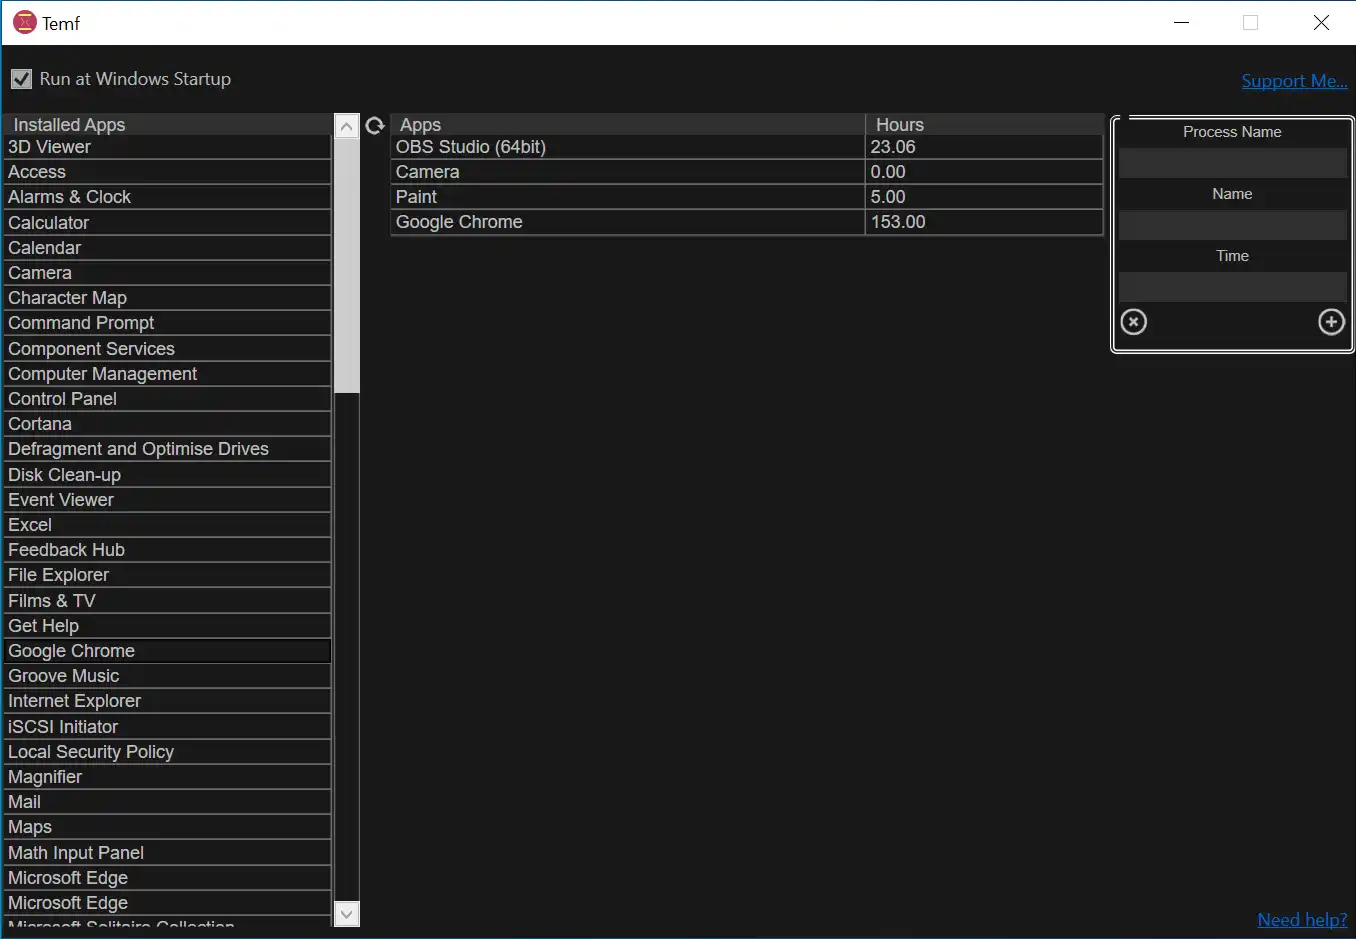Screen dimensions: 1356x939
Task: Click the 5.00 hours value
Action: pos(984,197)
